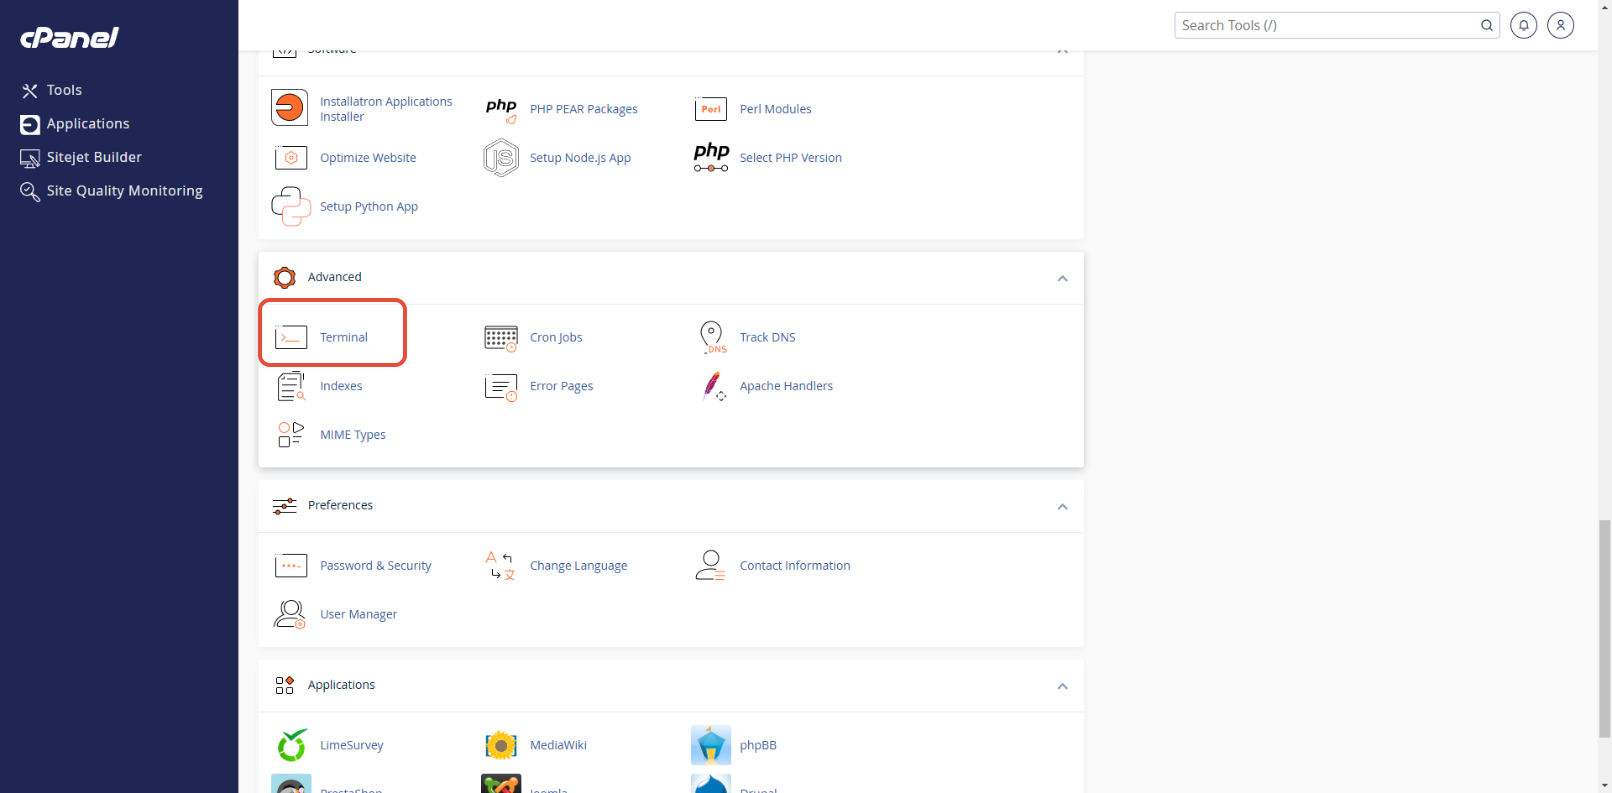Screen dimensions: 1612x793
Task: Click the Preferences section header title
Action: (340, 505)
